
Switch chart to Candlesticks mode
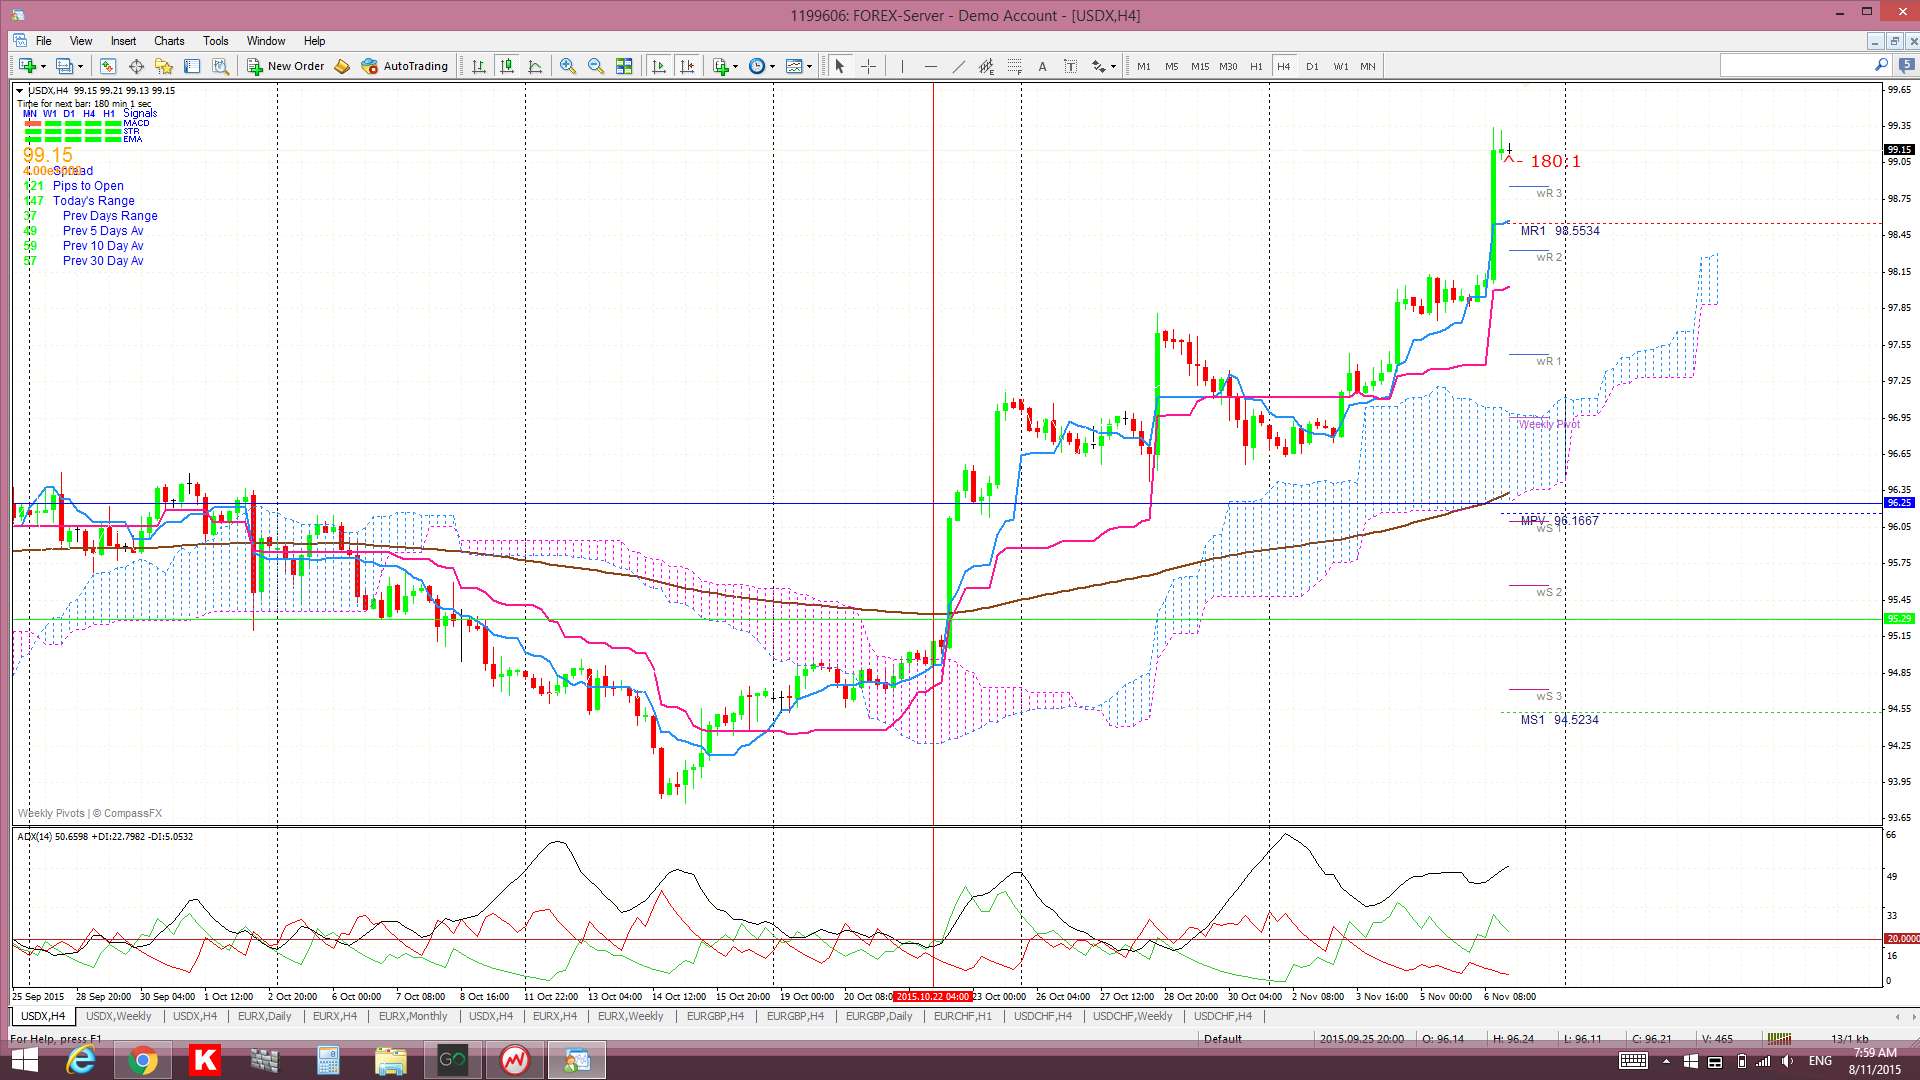click(507, 66)
